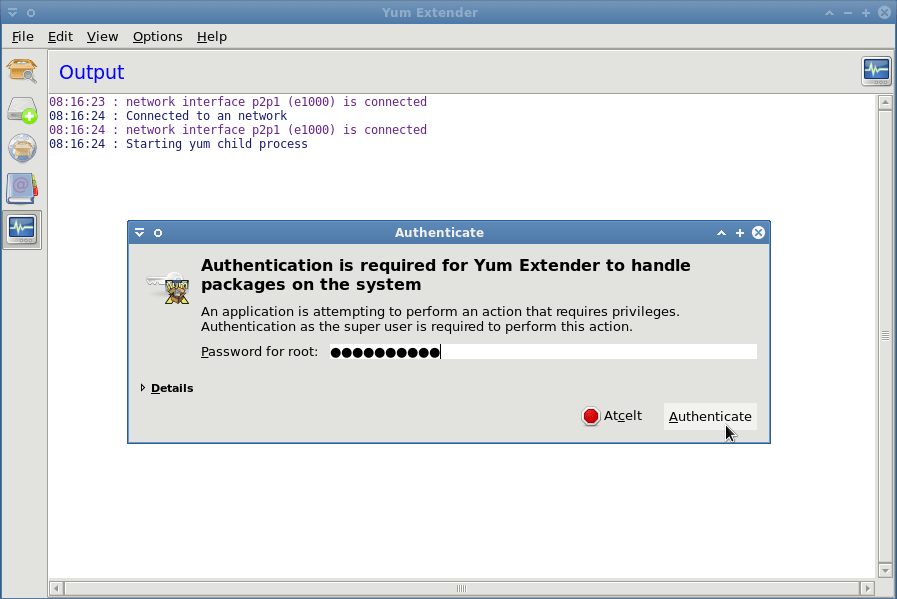Cancel with the Atcelt button
The image size is (897, 599).
[x=612, y=416]
